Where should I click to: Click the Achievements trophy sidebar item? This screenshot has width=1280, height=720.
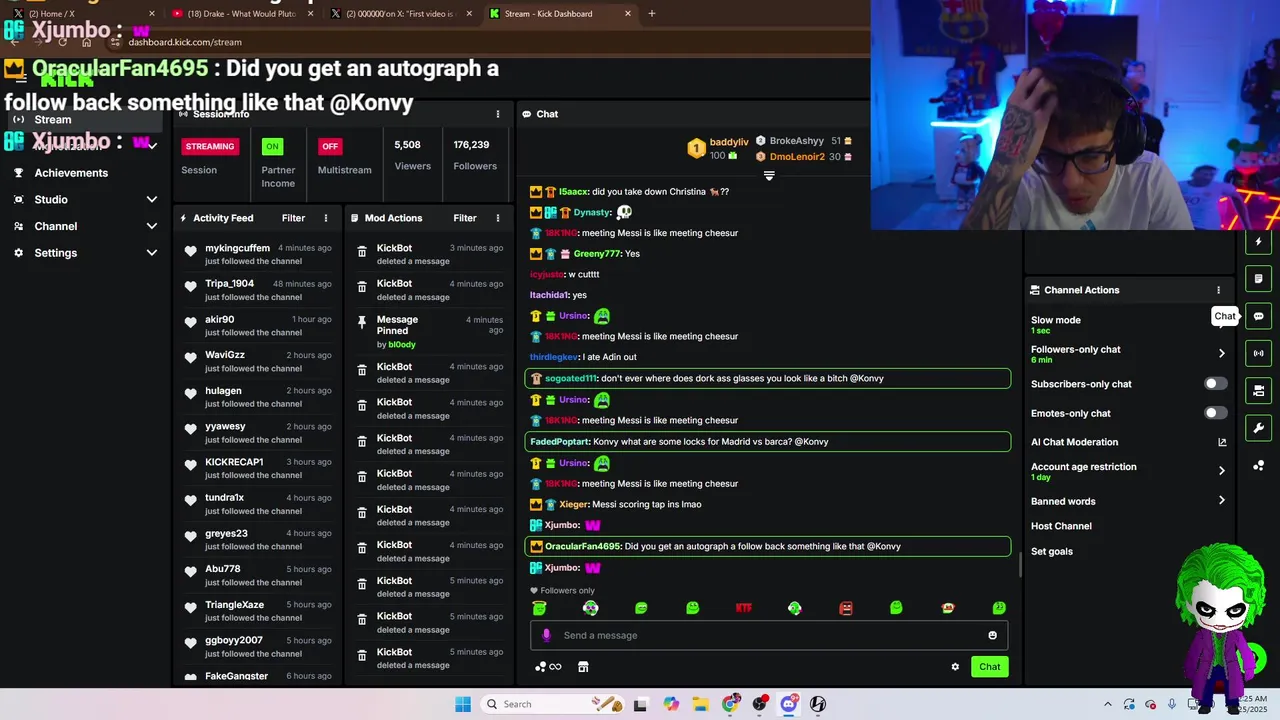(71, 173)
